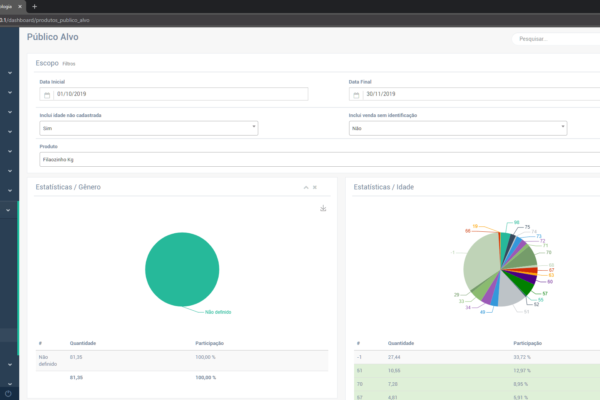Select the 8,95 % row in Idade table

coord(477,384)
